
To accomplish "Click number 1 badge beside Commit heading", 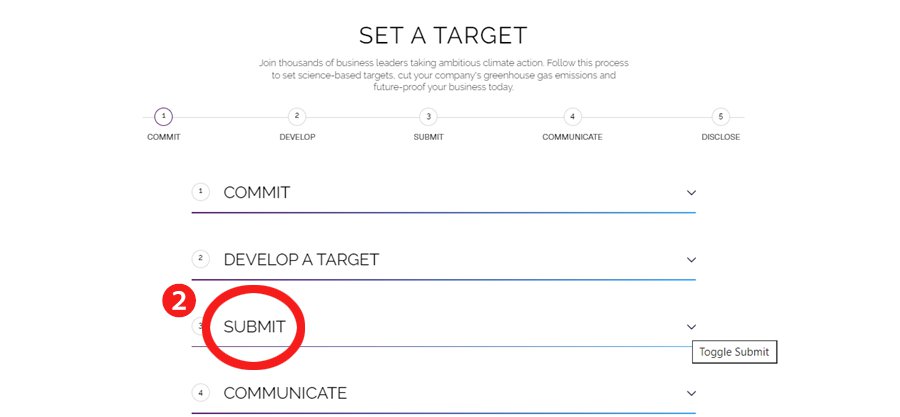I will point(201,191).
